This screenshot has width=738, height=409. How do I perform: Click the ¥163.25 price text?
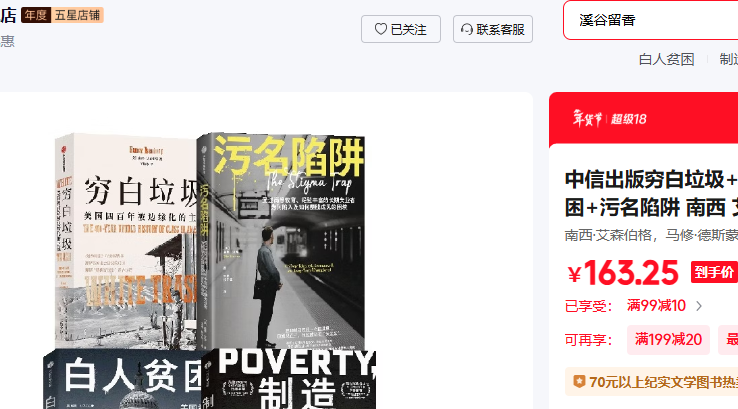[x=623, y=273]
